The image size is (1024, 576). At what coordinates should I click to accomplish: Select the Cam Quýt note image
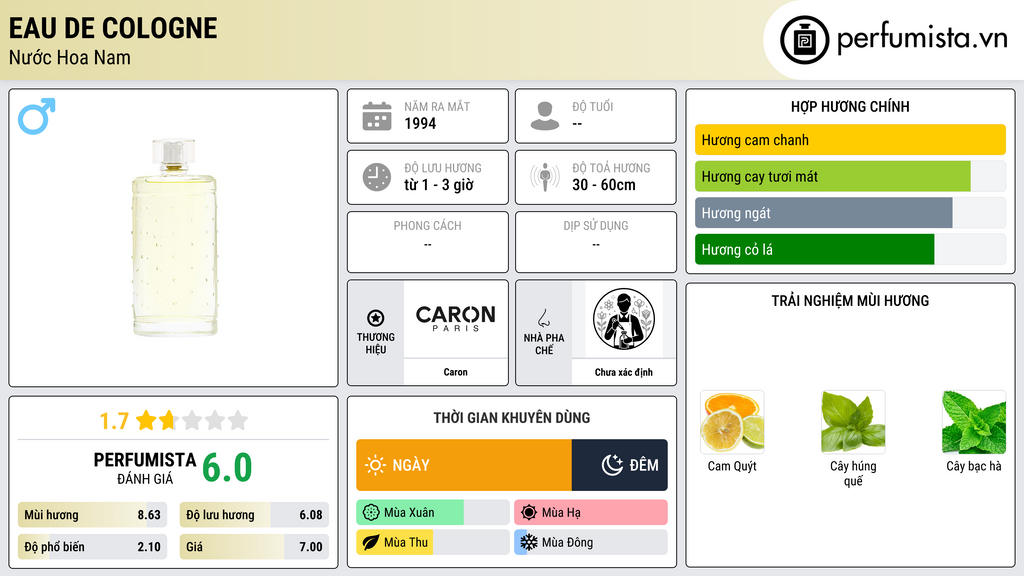click(x=732, y=422)
